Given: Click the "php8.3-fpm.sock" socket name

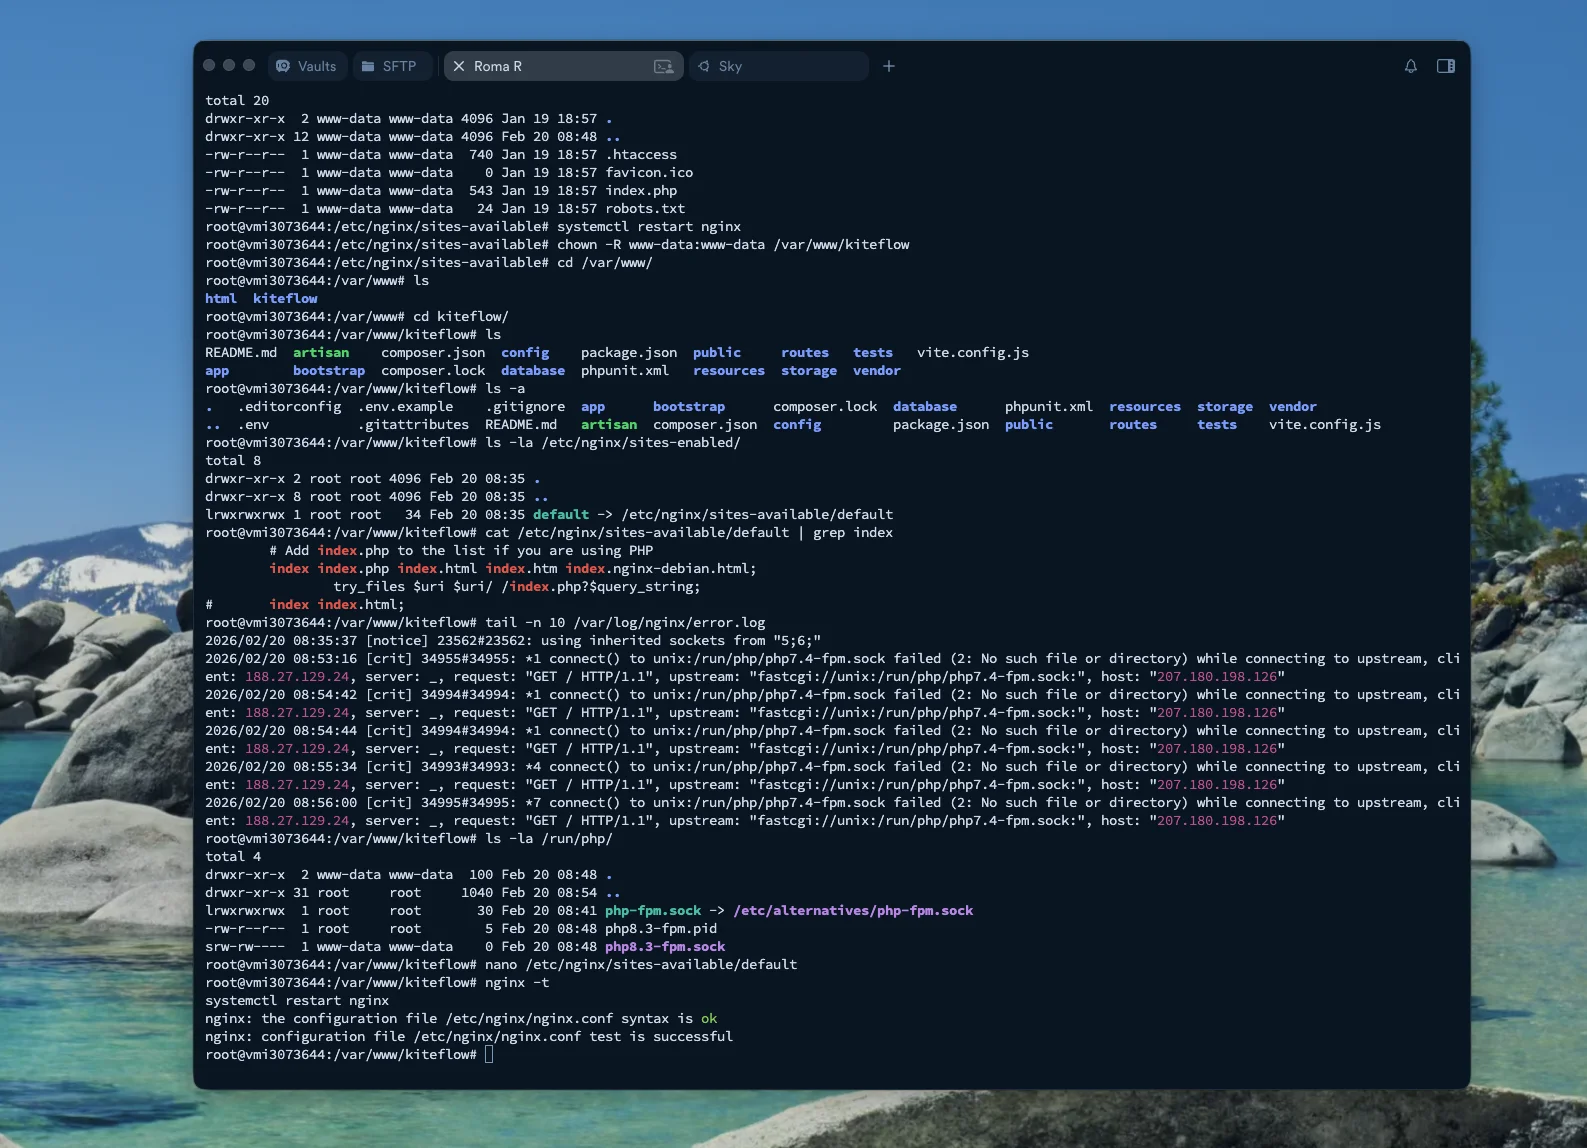Looking at the screenshot, I should [665, 946].
